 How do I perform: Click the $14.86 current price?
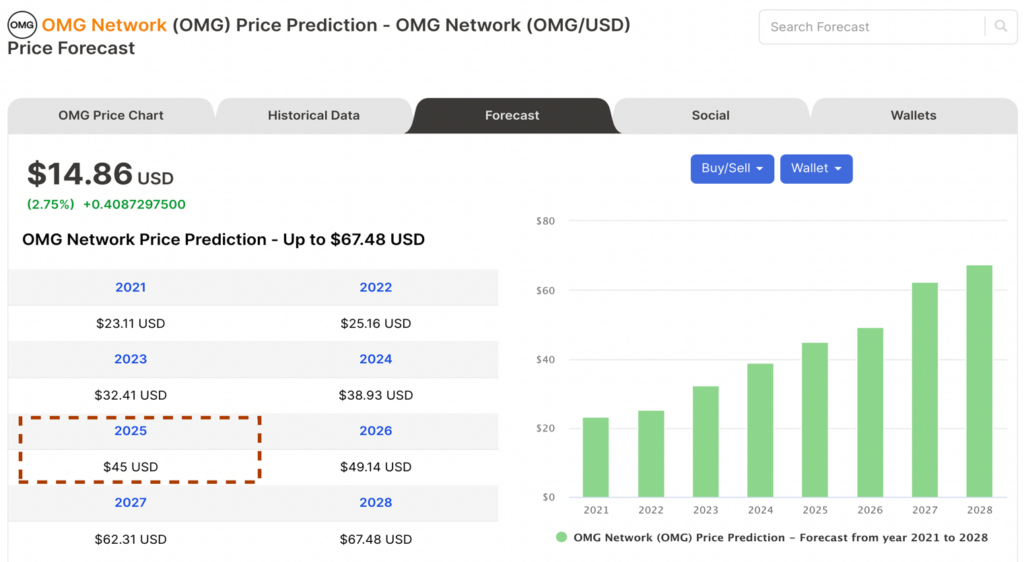coord(80,174)
